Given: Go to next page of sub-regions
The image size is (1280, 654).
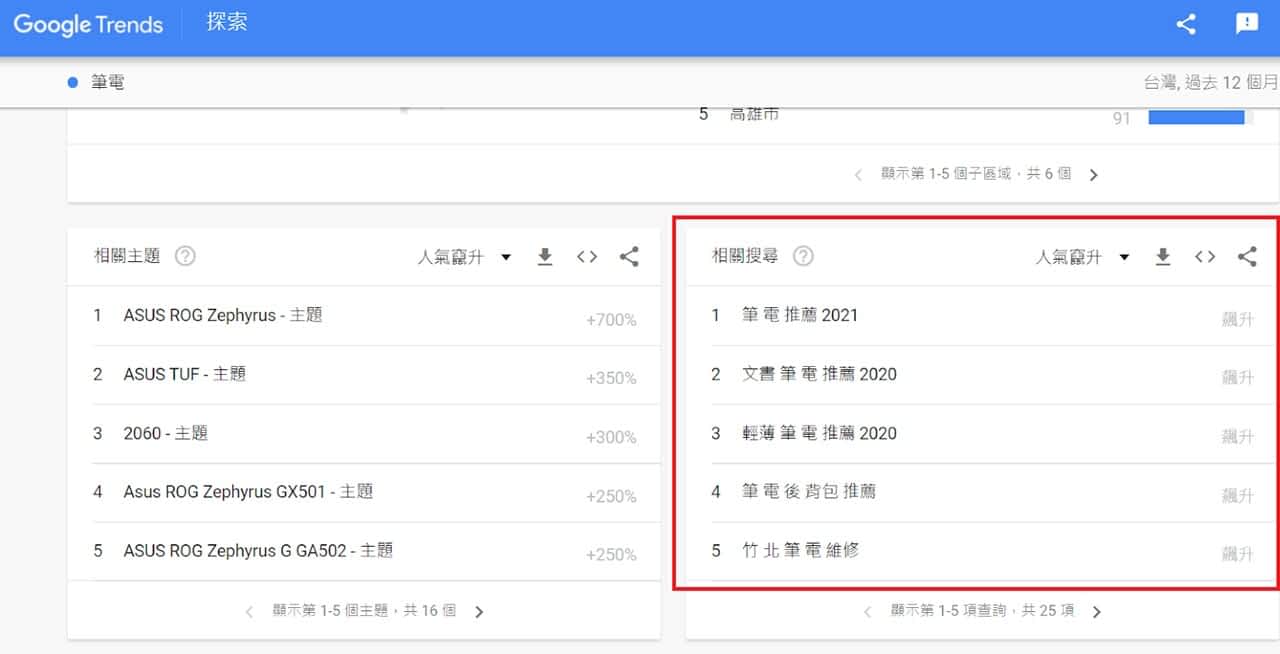Looking at the screenshot, I should pos(1093,175).
